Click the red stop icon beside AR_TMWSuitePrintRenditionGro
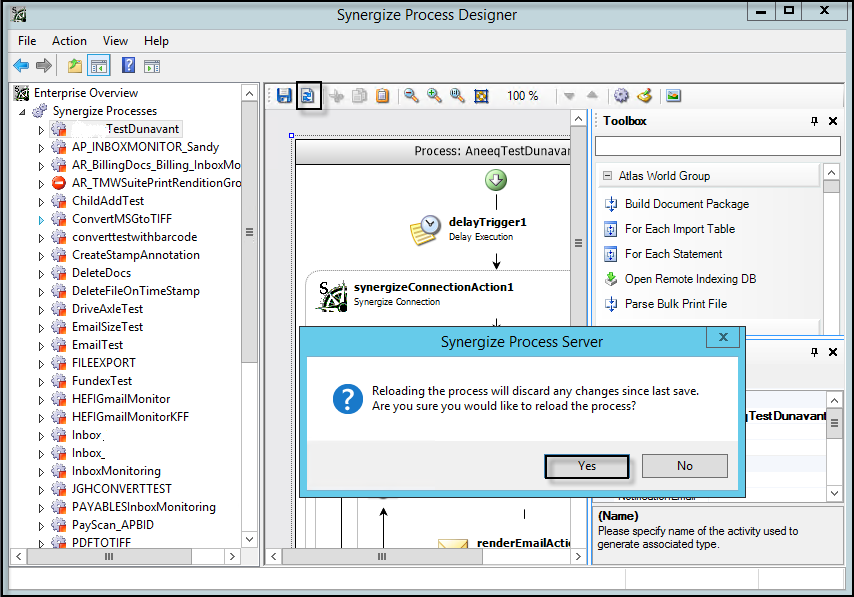The height and width of the screenshot is (597, 854). click(59, 183)
